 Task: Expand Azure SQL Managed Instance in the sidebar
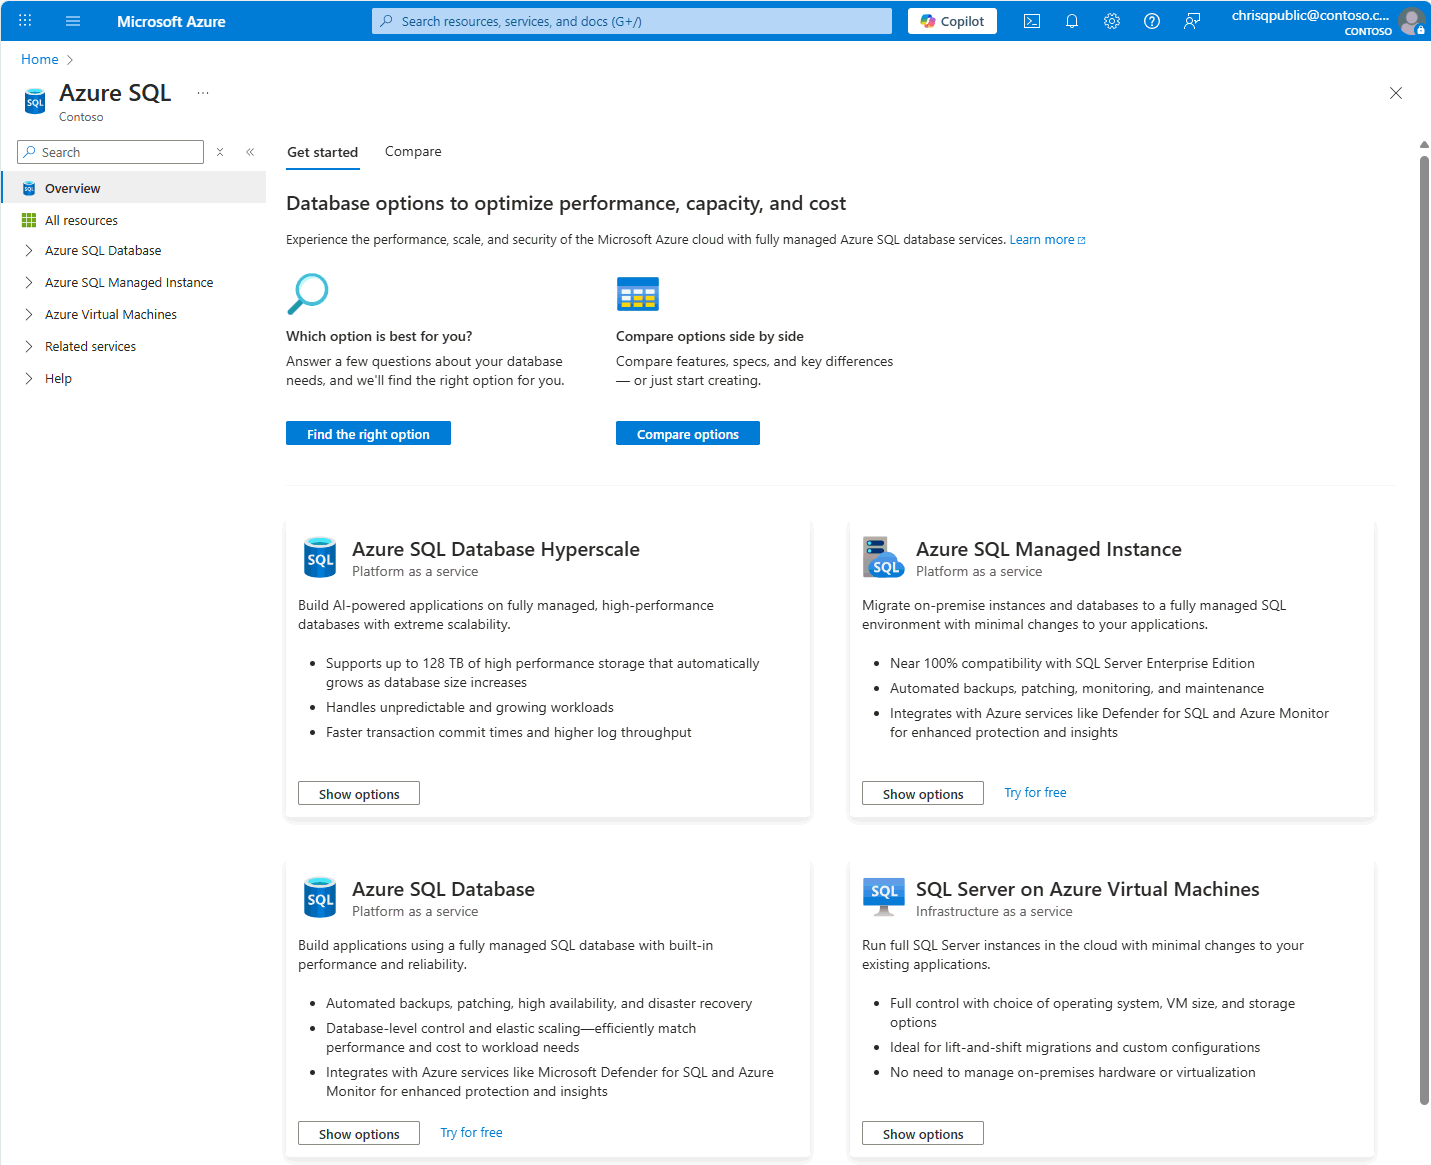point(29,282)
